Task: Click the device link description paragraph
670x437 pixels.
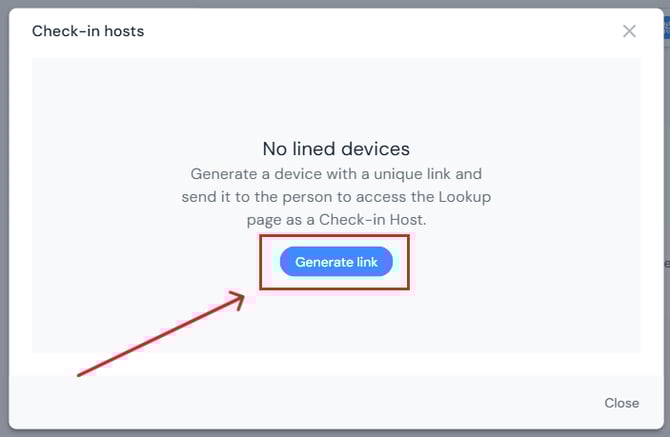Action: tap(336, 196)
